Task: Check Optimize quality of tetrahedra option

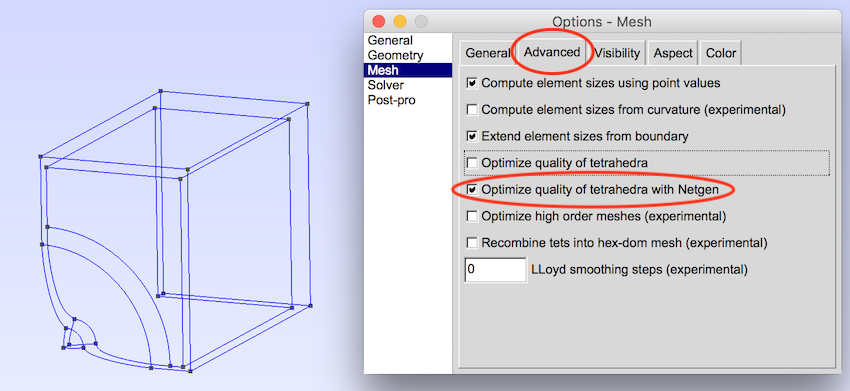Action: pos(472,163)
